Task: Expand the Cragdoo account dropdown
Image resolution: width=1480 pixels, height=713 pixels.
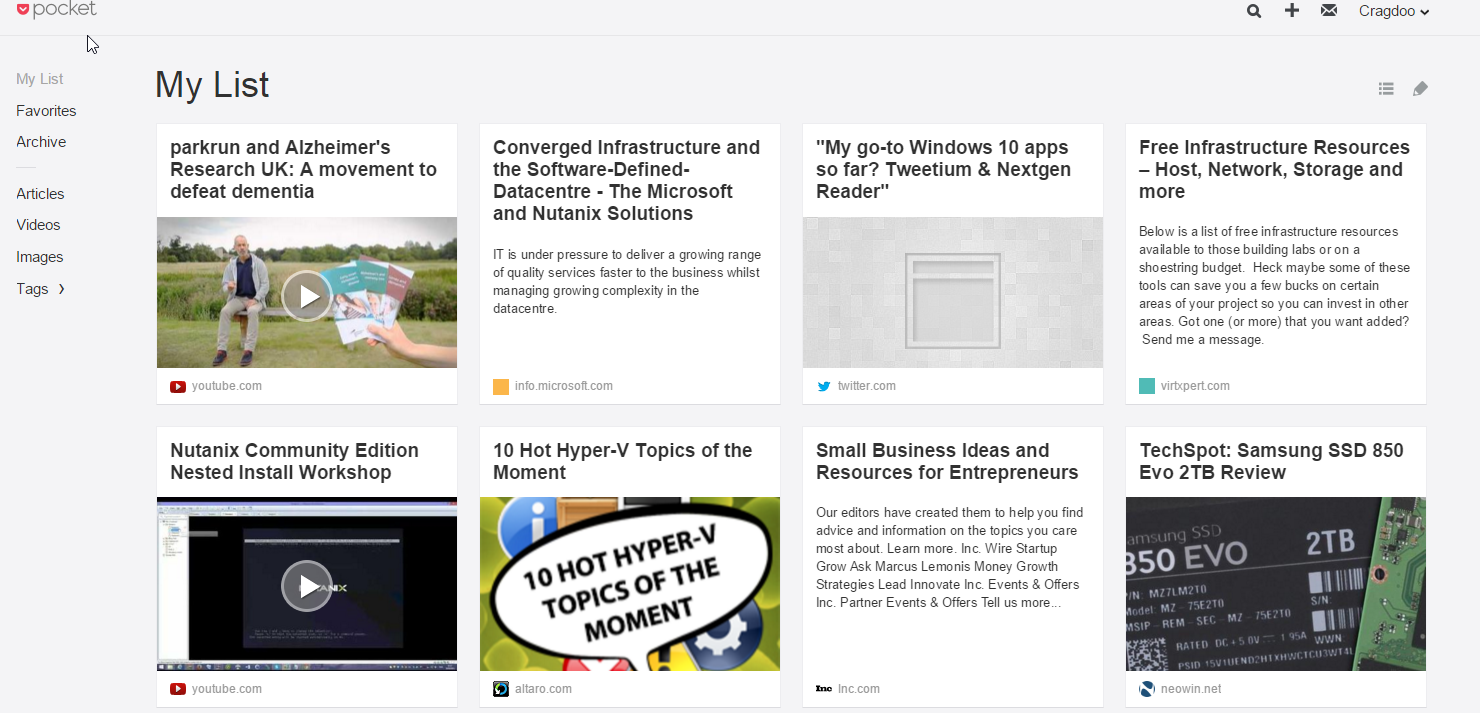Action: [1394, 11]
